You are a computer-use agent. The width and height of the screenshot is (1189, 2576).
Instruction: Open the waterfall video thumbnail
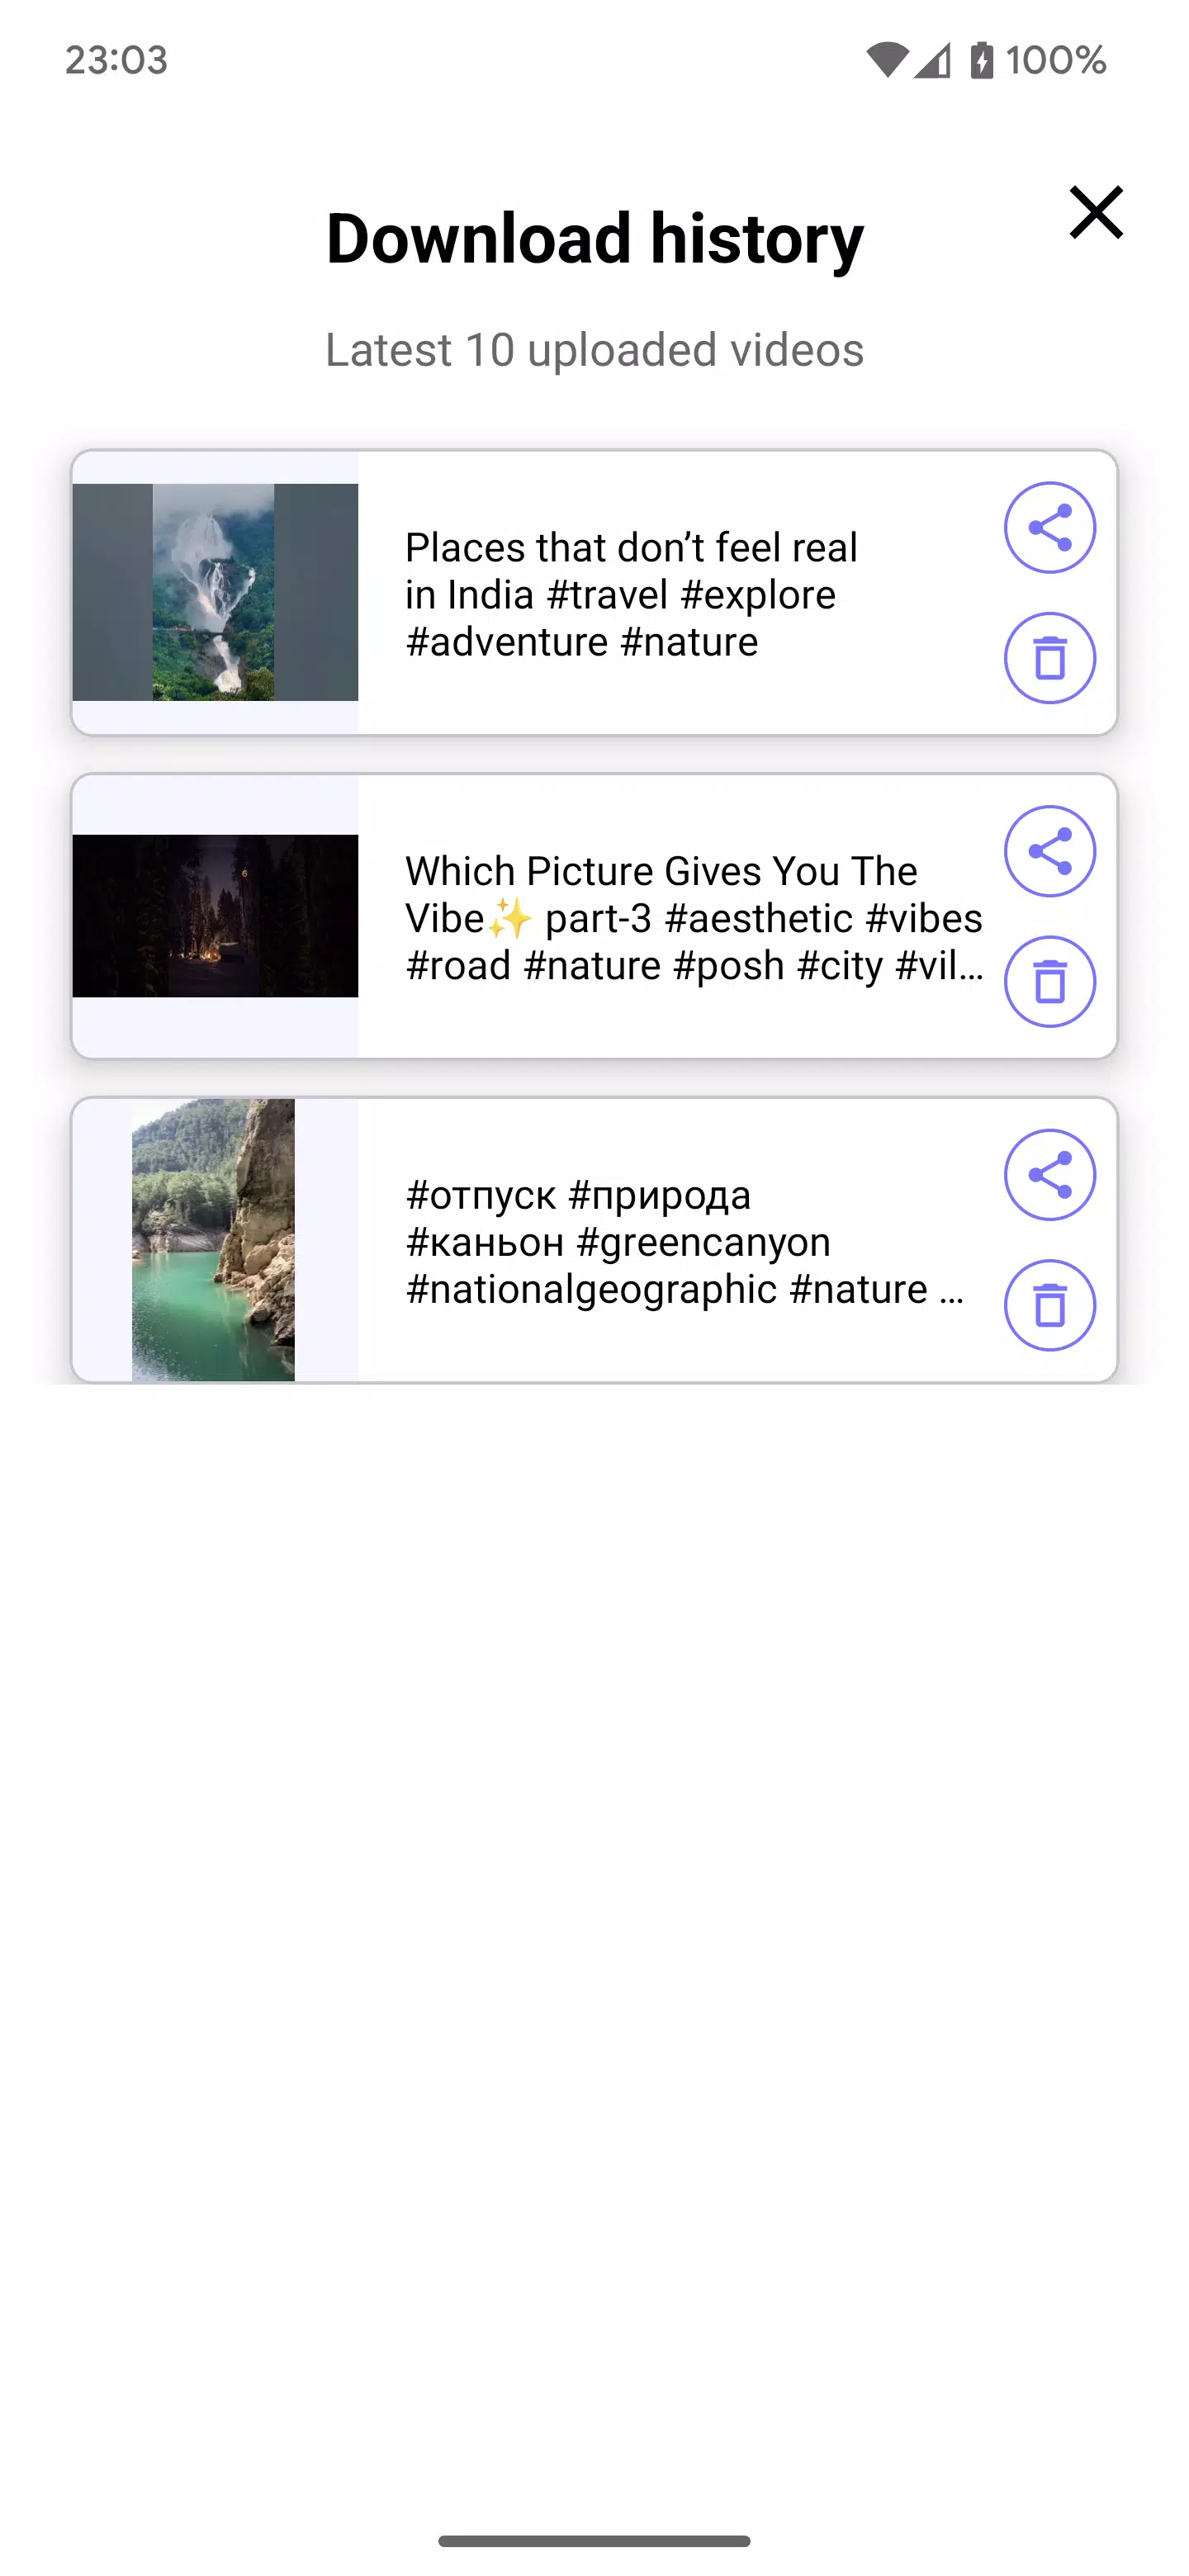[215, 592]
